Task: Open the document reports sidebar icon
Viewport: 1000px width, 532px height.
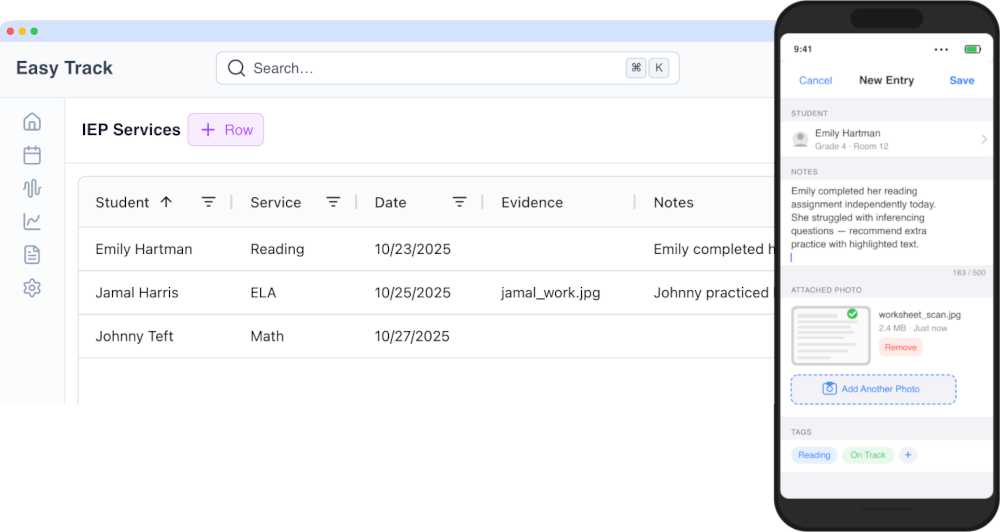Action: (x=32, y=255)
